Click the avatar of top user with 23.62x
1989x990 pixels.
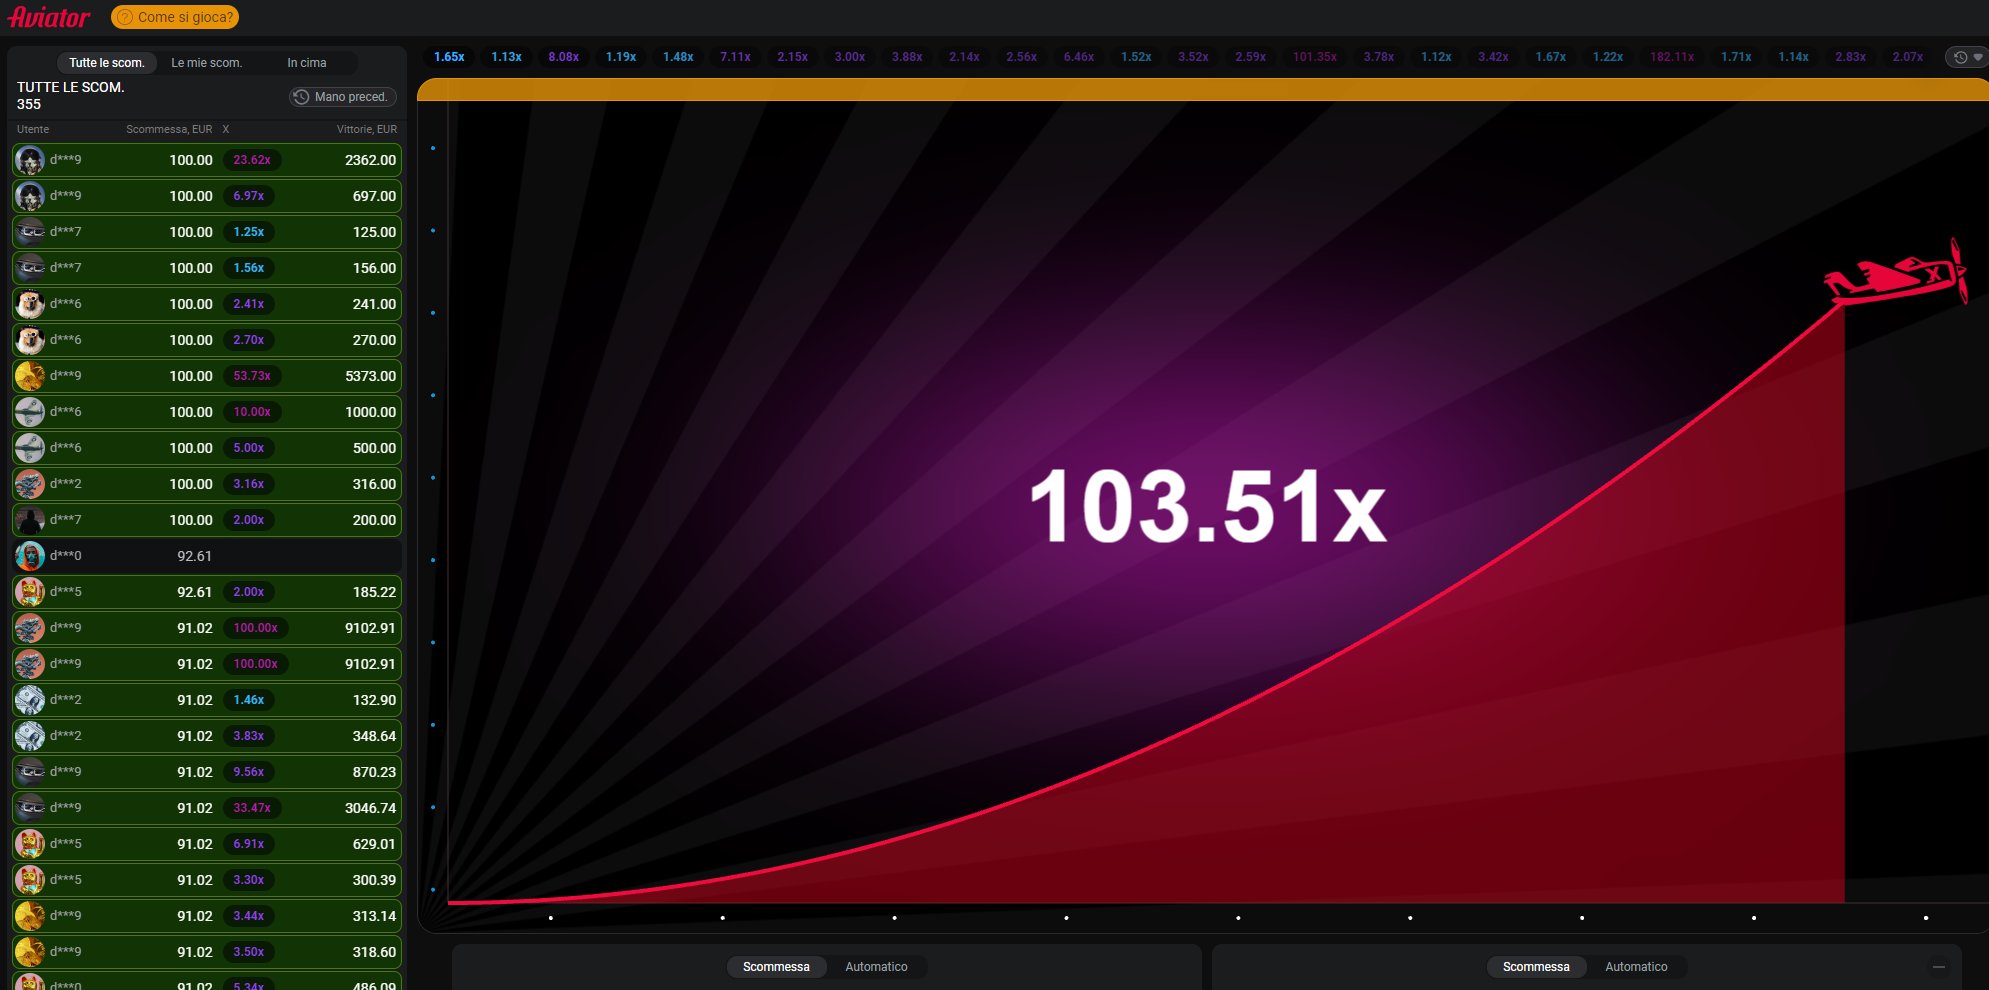point(30,160)
